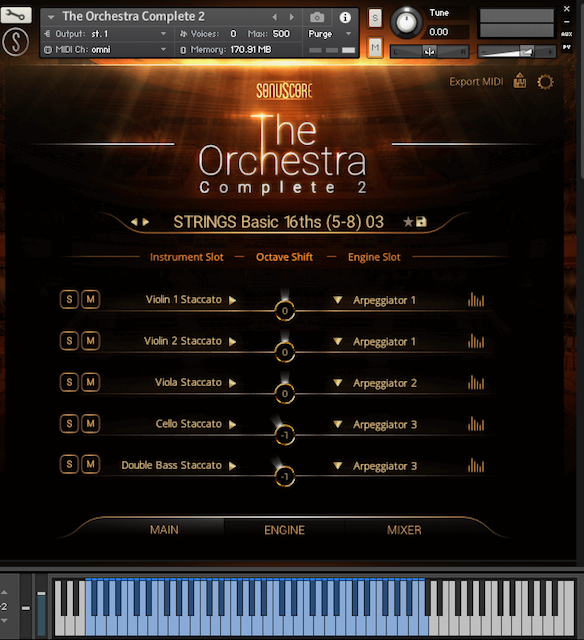This screenshot has height=640, width=584.
Task: Solo the instrument with header S button
Action: (x=375, y=18)
